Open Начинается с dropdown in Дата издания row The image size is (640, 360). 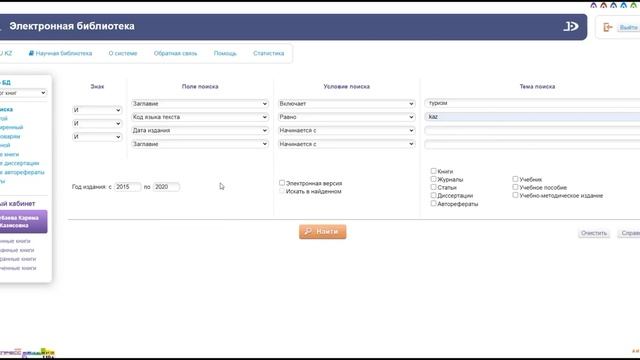(x=347, y=131)
